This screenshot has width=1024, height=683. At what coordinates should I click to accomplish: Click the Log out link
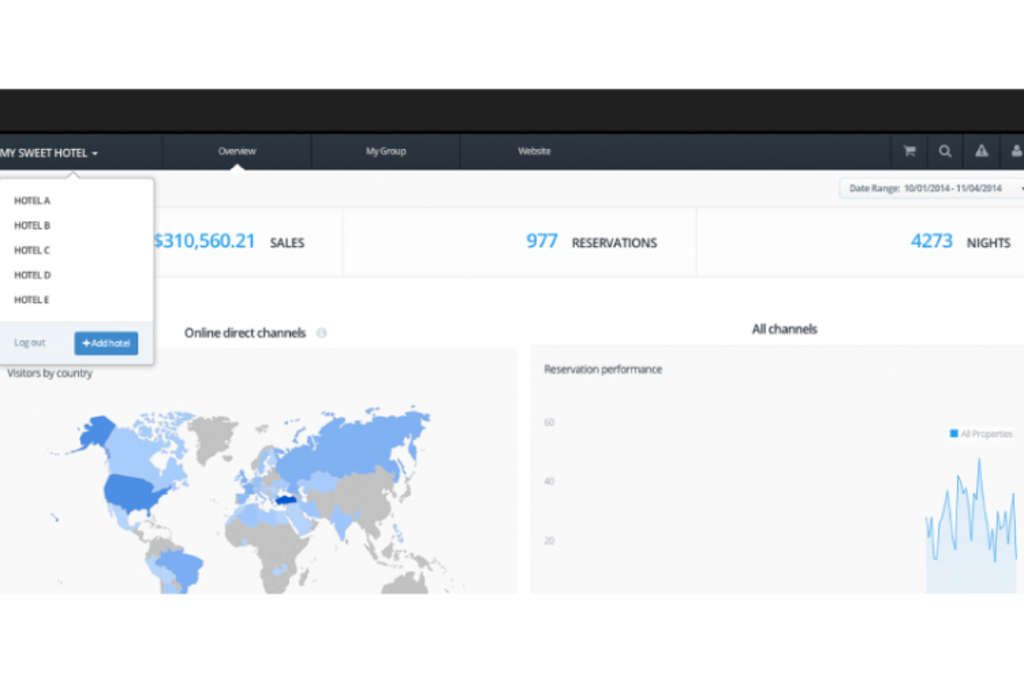[29, 343]
